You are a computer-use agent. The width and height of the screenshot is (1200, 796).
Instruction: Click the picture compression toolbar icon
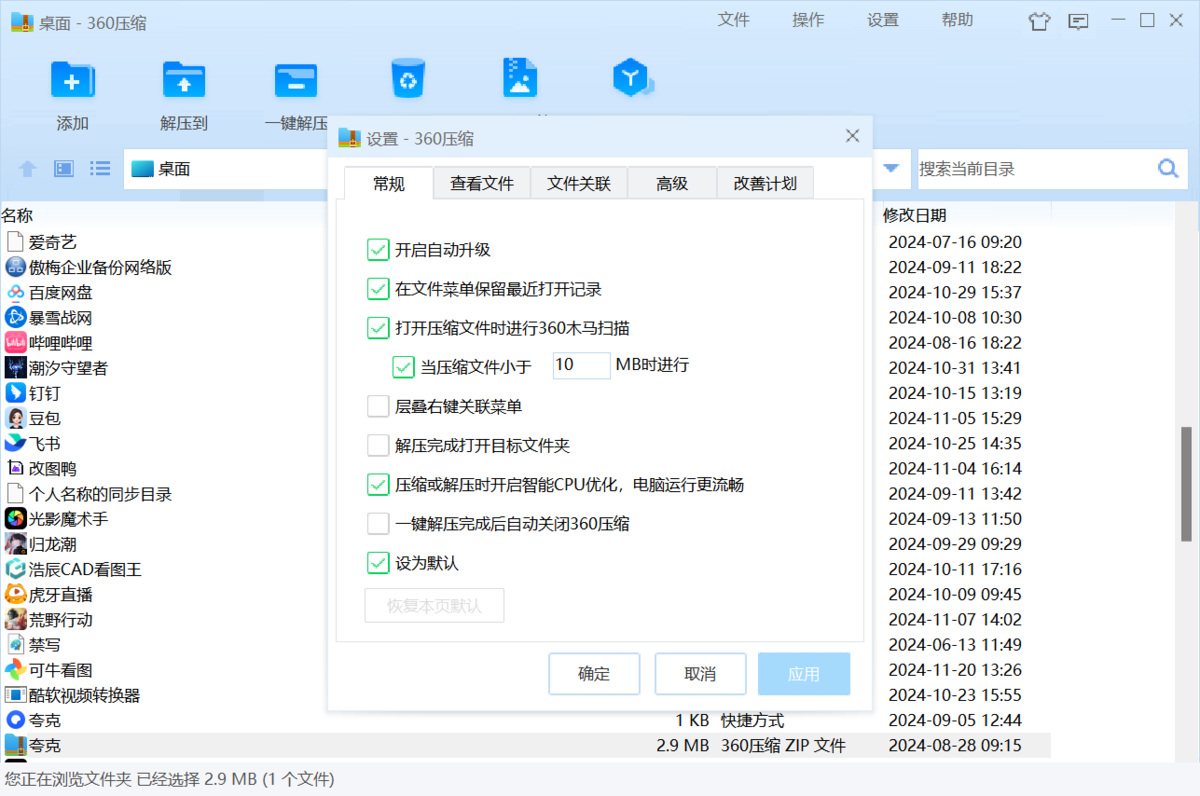520,78
